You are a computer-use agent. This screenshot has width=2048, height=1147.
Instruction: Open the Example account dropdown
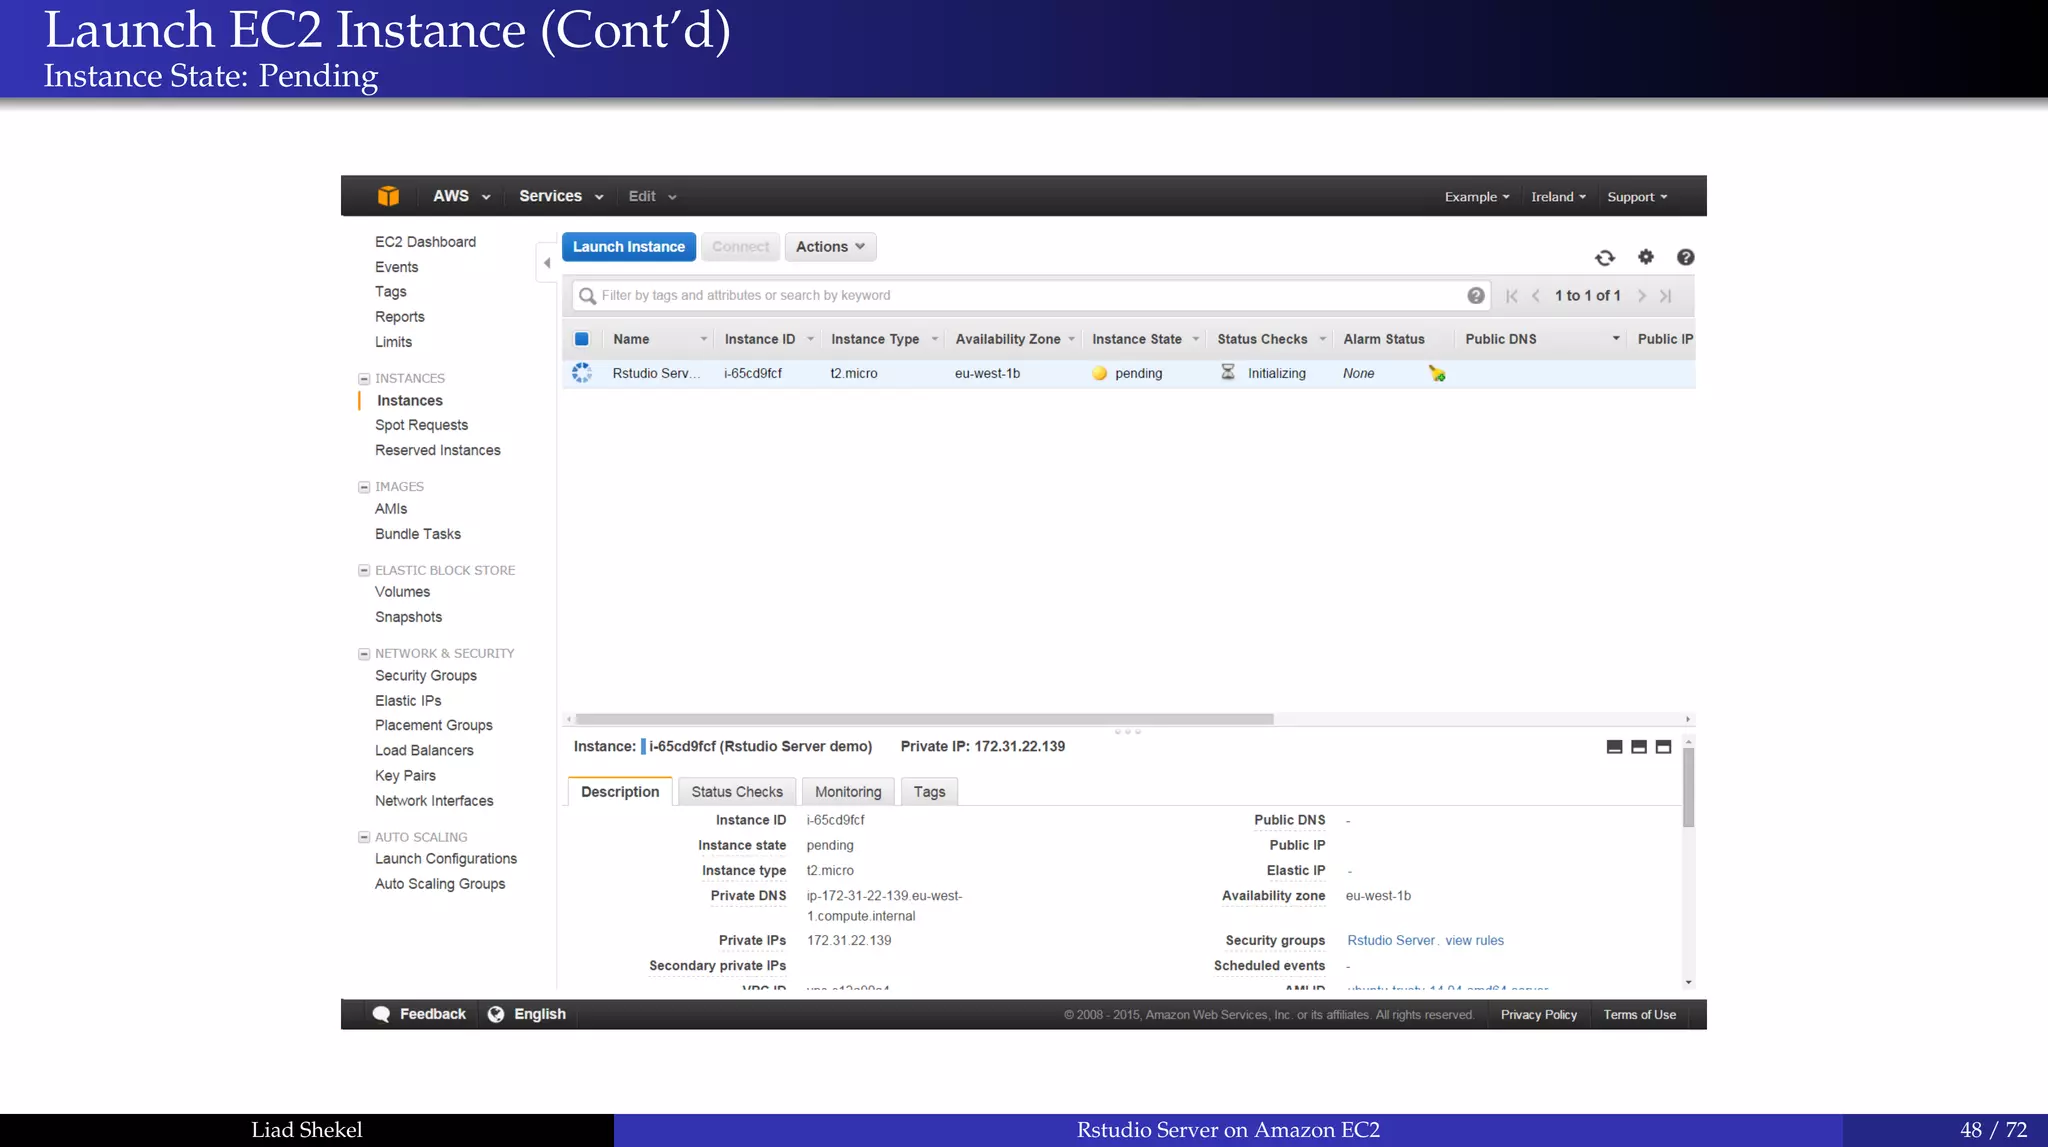point(1477,197)
